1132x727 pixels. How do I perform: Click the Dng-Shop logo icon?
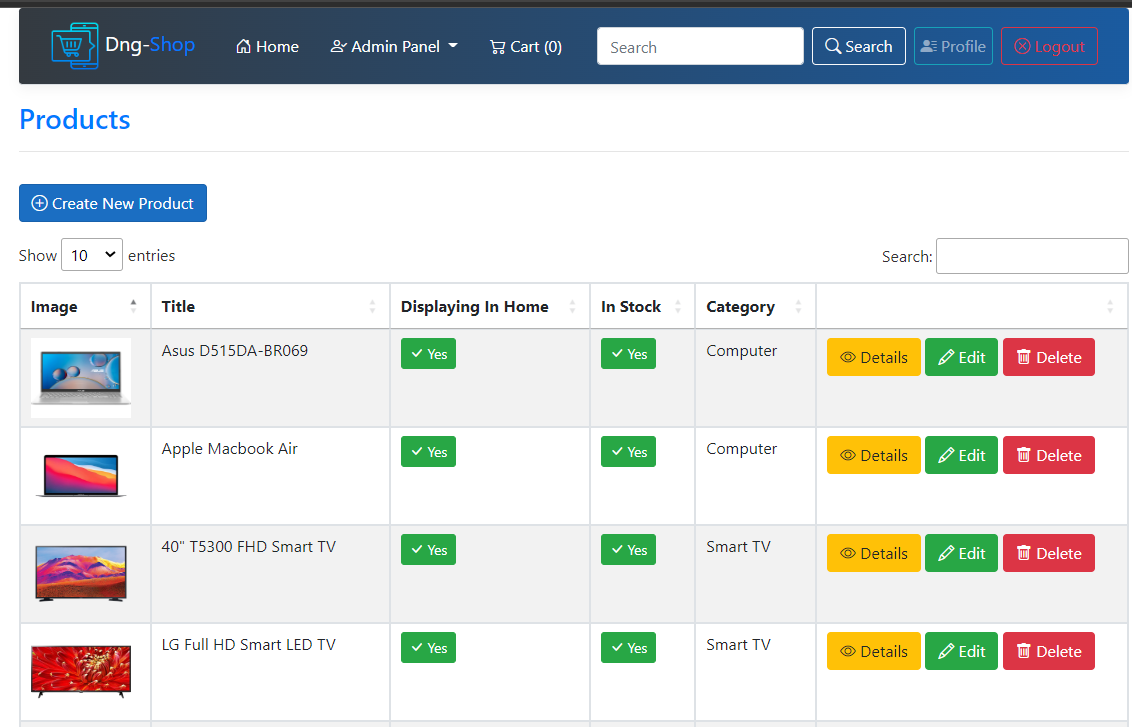pyautogui.click(x=75, y=46)
